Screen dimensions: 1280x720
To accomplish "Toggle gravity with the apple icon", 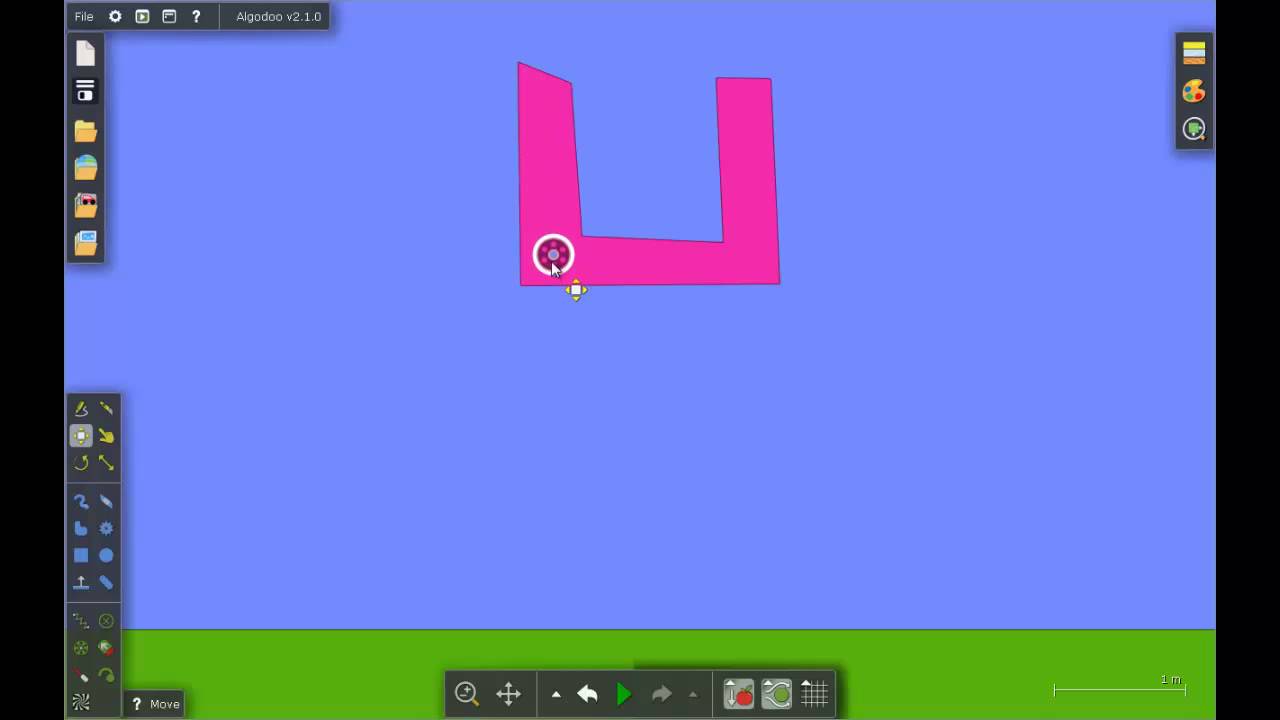I will pyautogui.click(x=738, y=693).
